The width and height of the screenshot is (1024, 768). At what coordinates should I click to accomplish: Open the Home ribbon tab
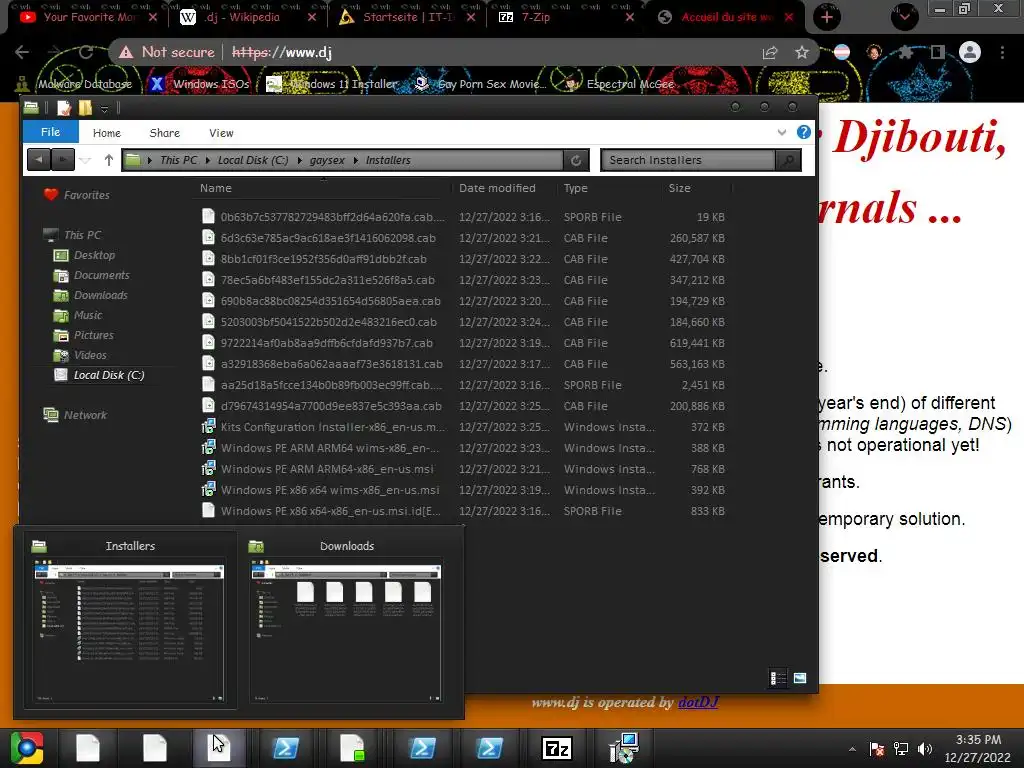click(106, 133)
